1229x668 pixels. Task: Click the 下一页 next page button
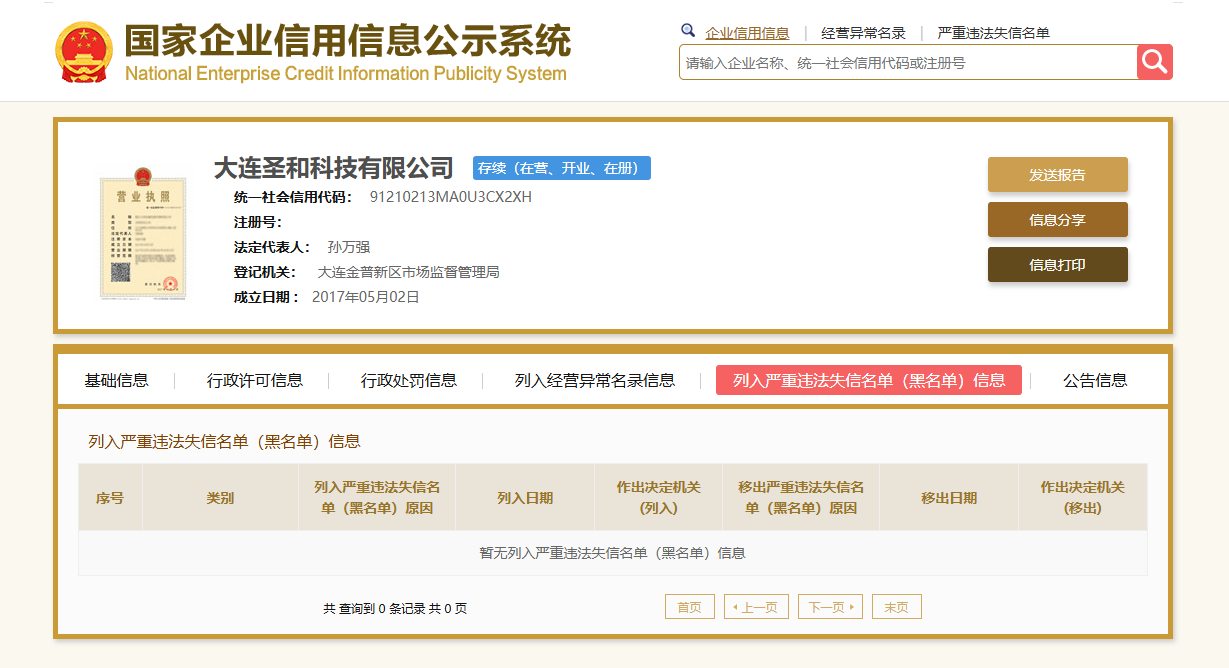coord(830,607)
